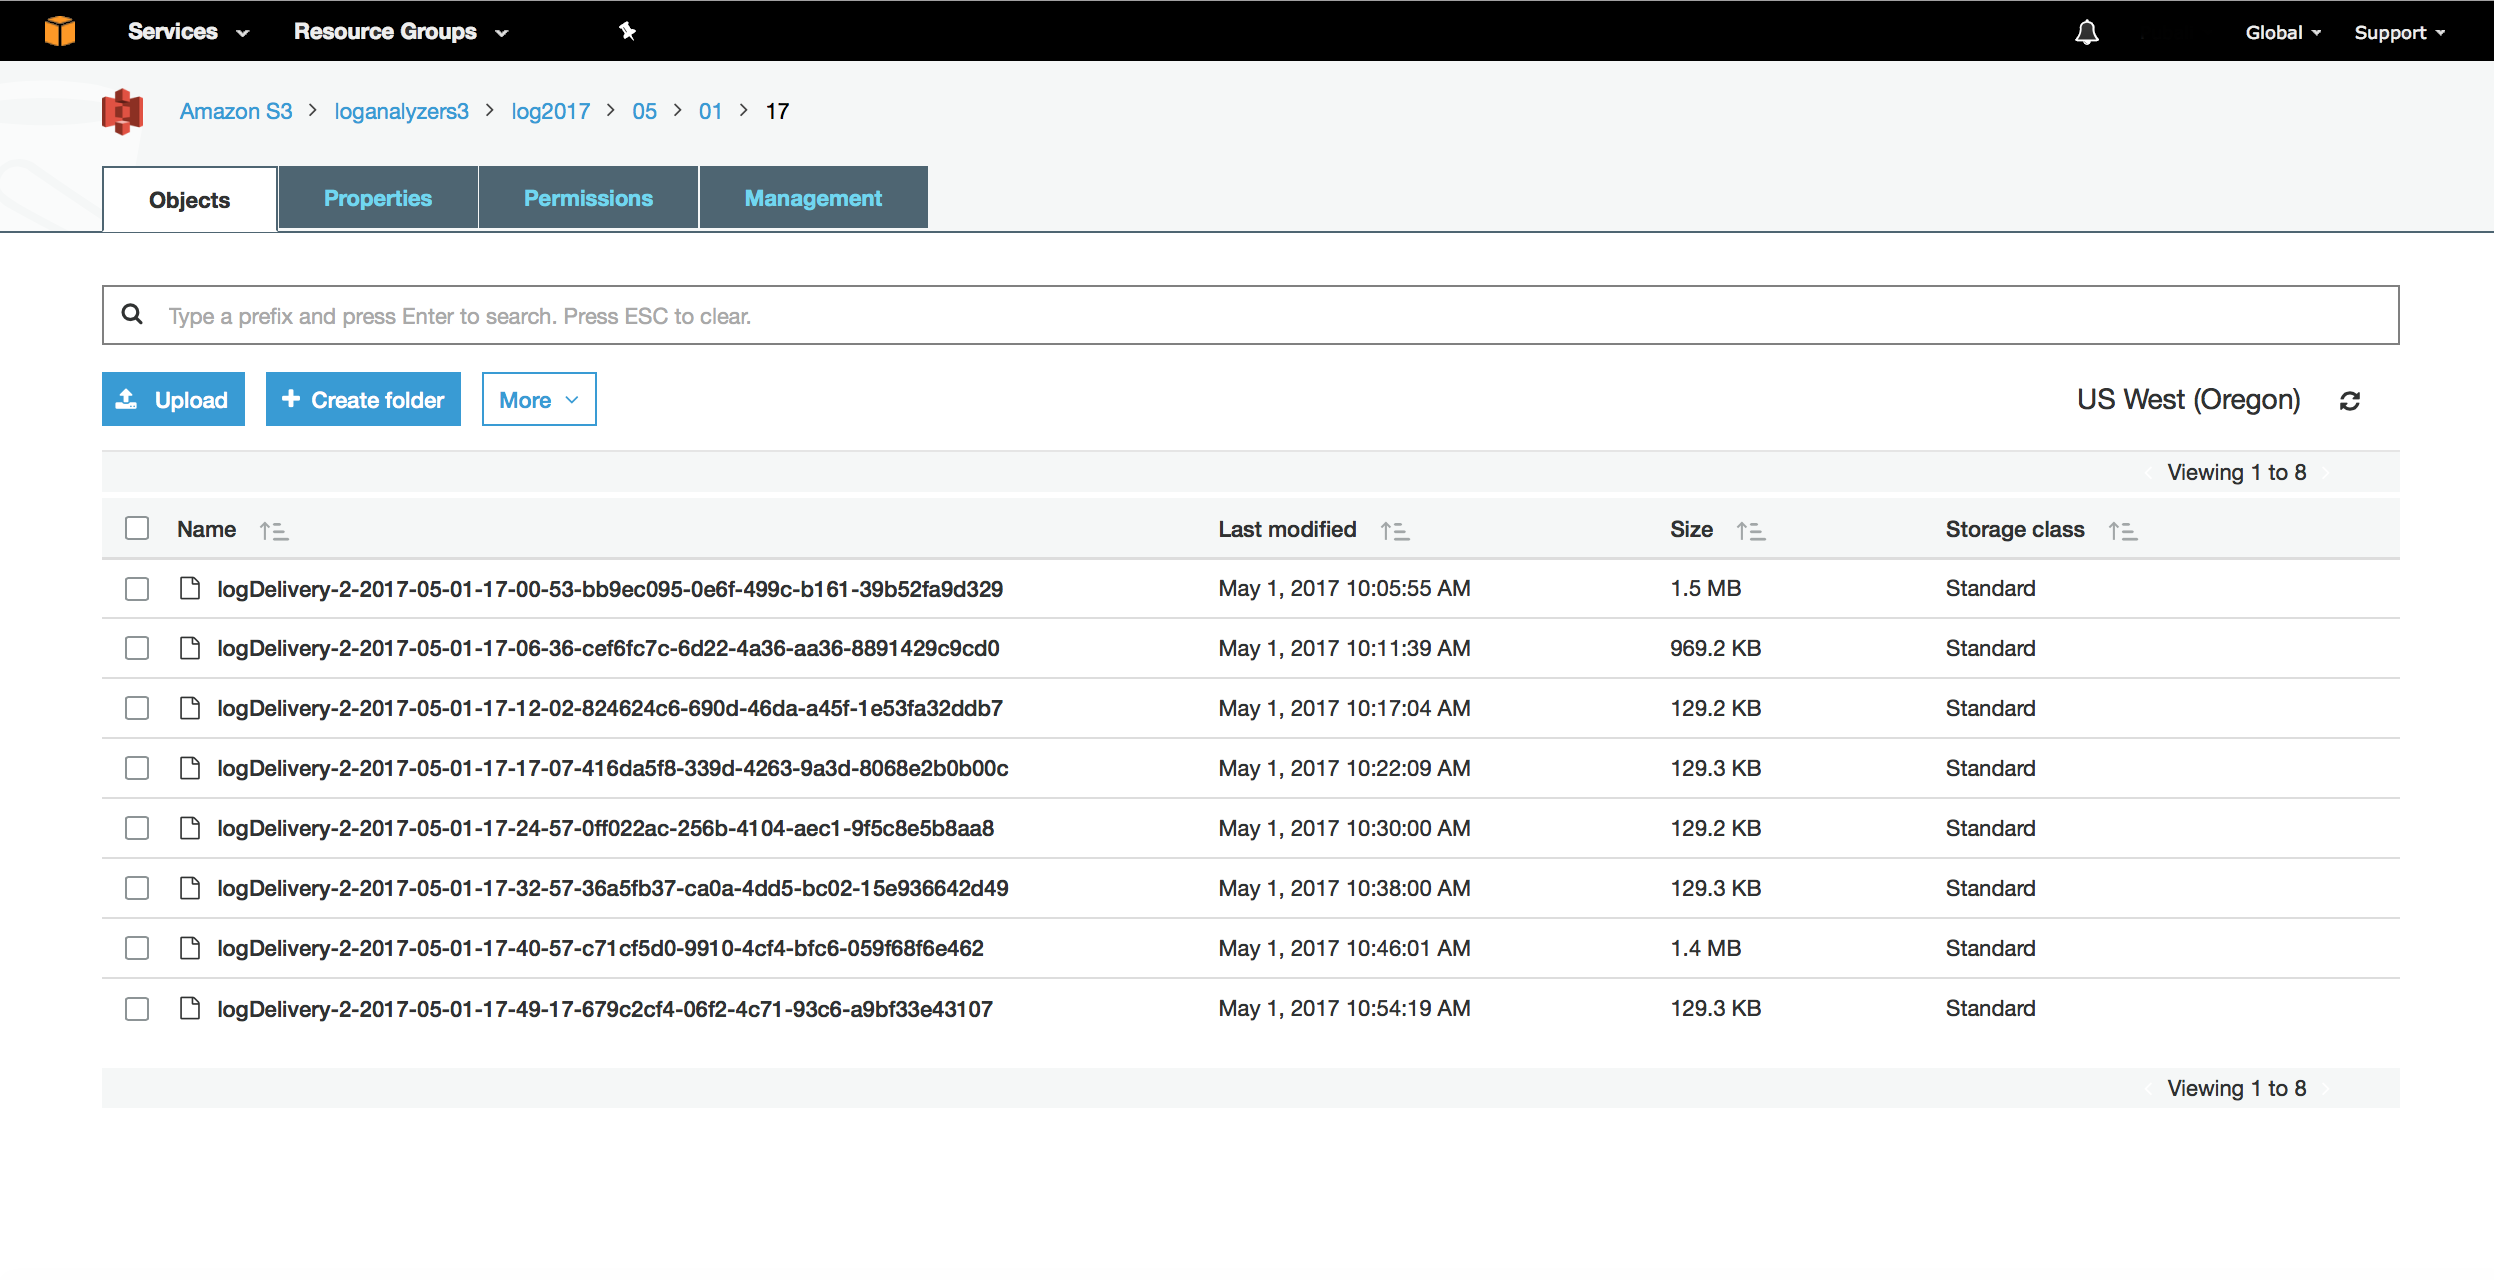The height and width of the screenshot is (1280, 2494).
Task: Switch to the Permissions tab
Action: pyautogui.click(x=588, y=198)
